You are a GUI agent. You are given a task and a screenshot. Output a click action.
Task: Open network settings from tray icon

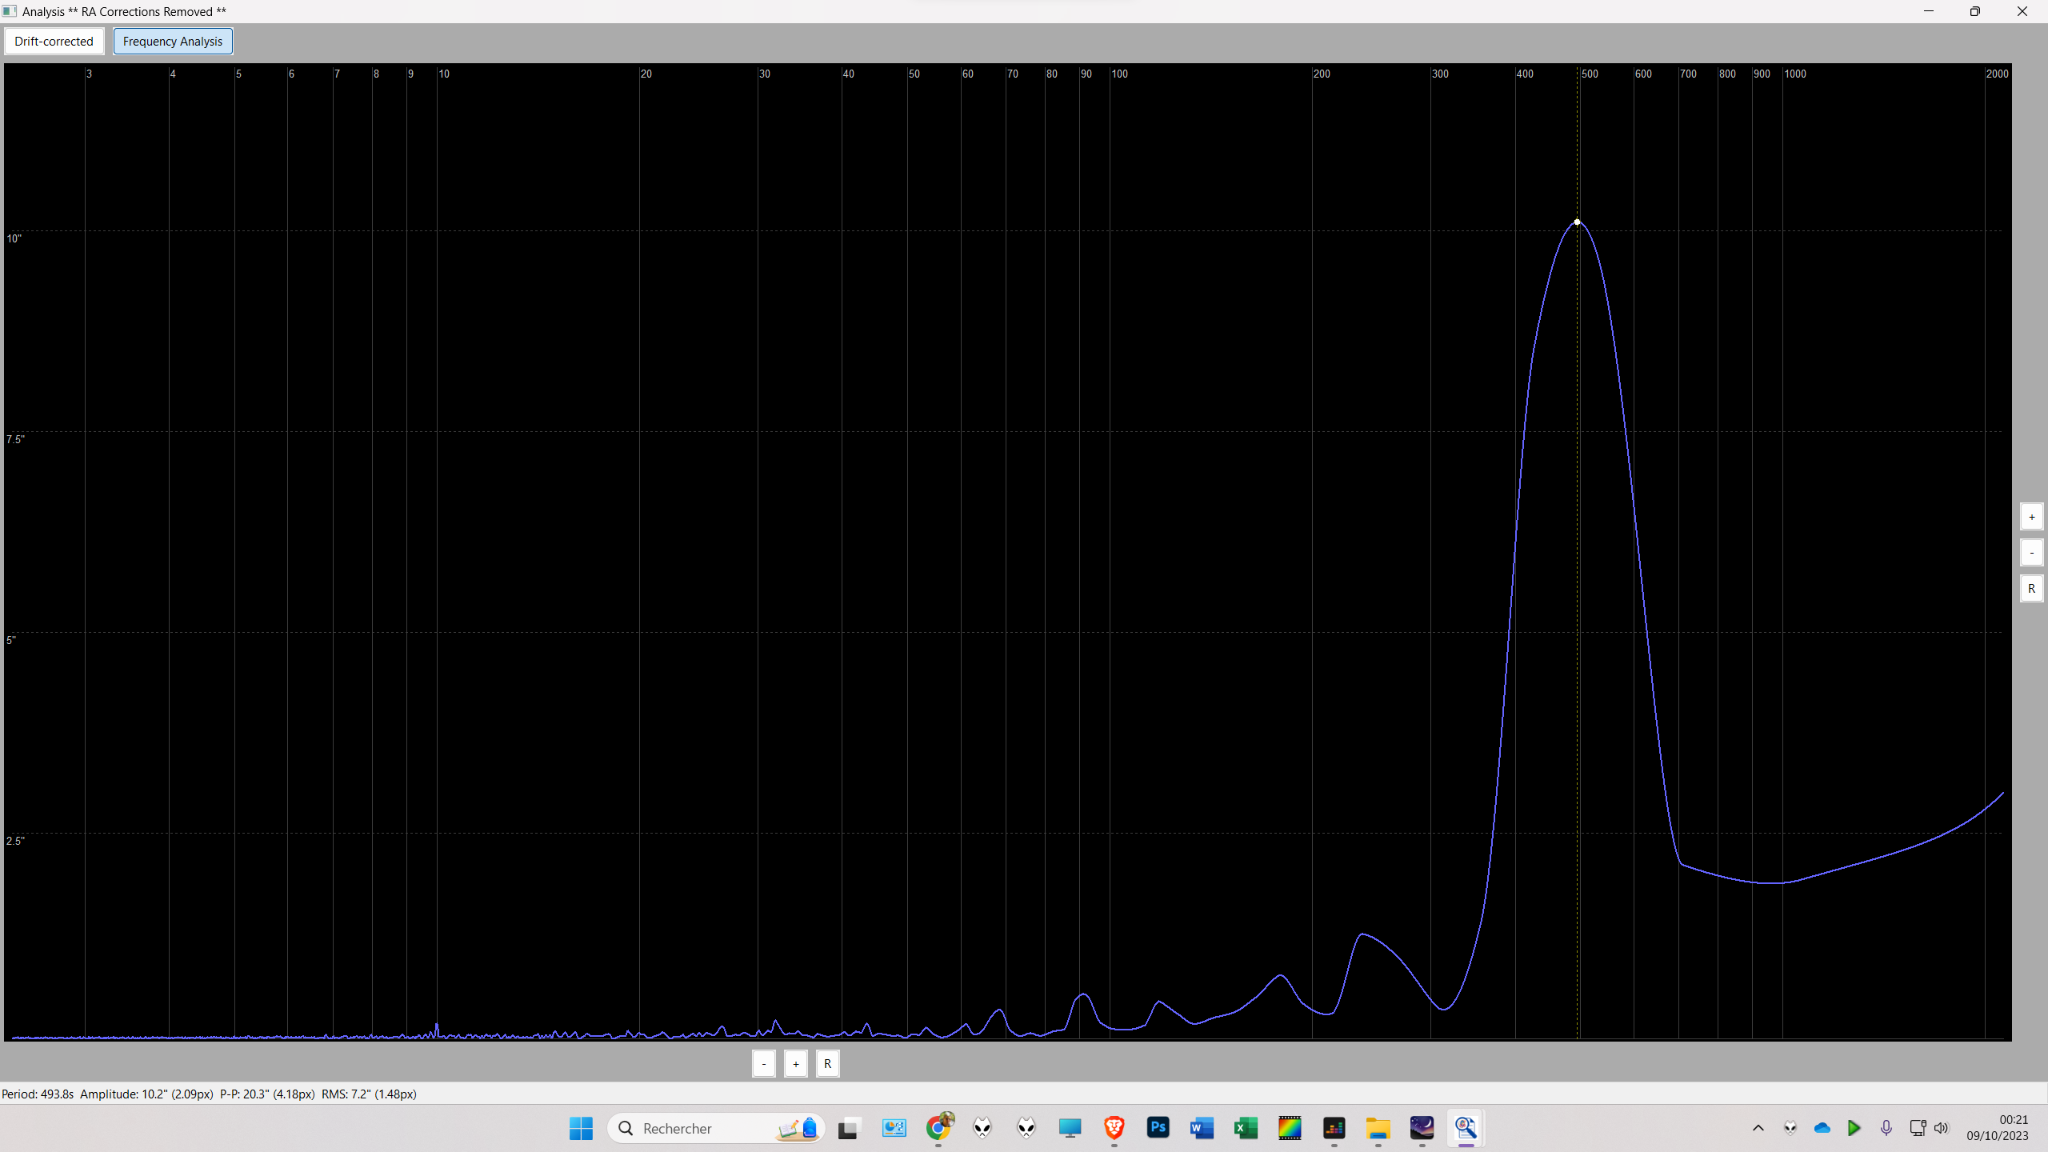point(1917,1128)
